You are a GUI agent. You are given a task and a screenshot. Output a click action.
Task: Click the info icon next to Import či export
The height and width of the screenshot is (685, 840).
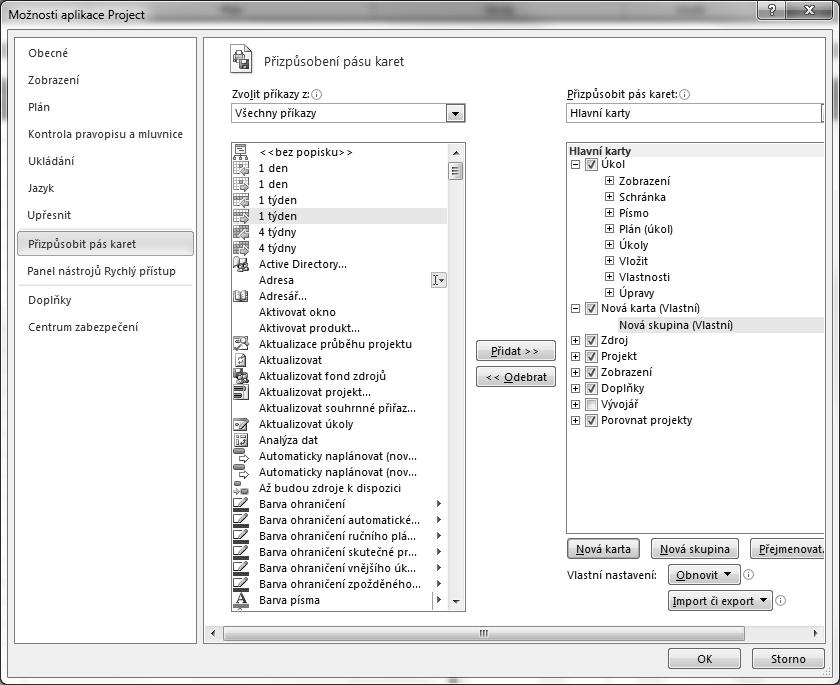click(781, 601)
